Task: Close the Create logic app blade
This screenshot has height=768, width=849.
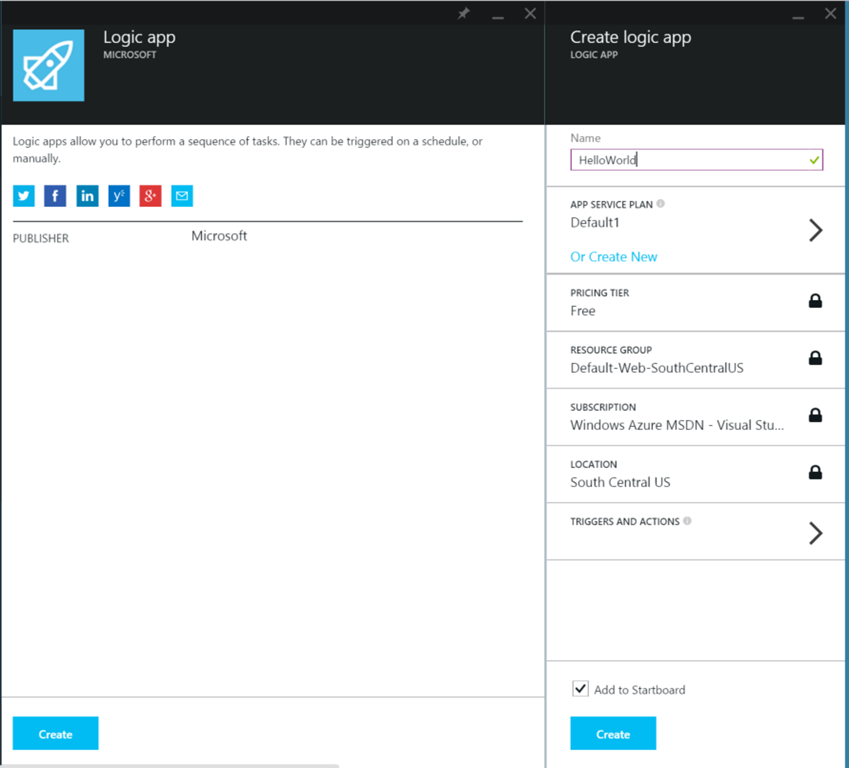Action: coord(830,14)
